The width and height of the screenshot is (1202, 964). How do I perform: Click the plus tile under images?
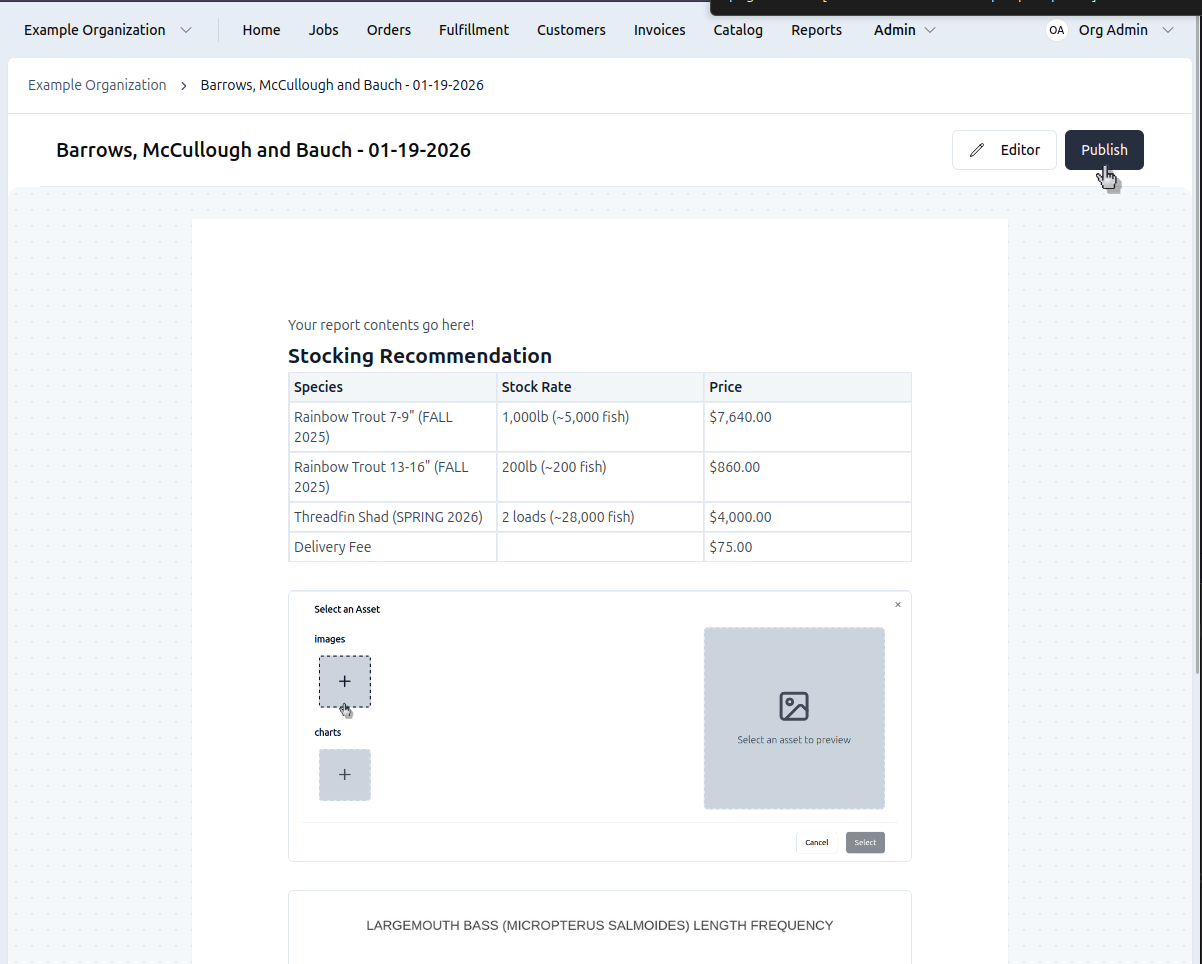click(x=345, y=681)
